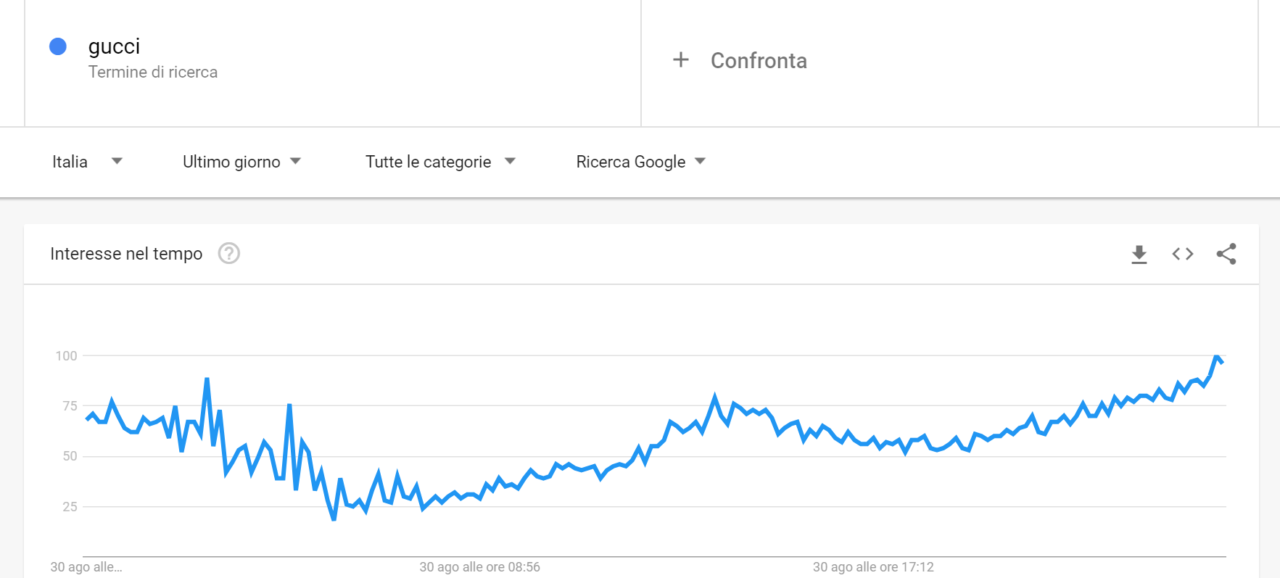Click the arrow next to Ricerca Google
1280x578 pixels.
(x=700, y=161)
